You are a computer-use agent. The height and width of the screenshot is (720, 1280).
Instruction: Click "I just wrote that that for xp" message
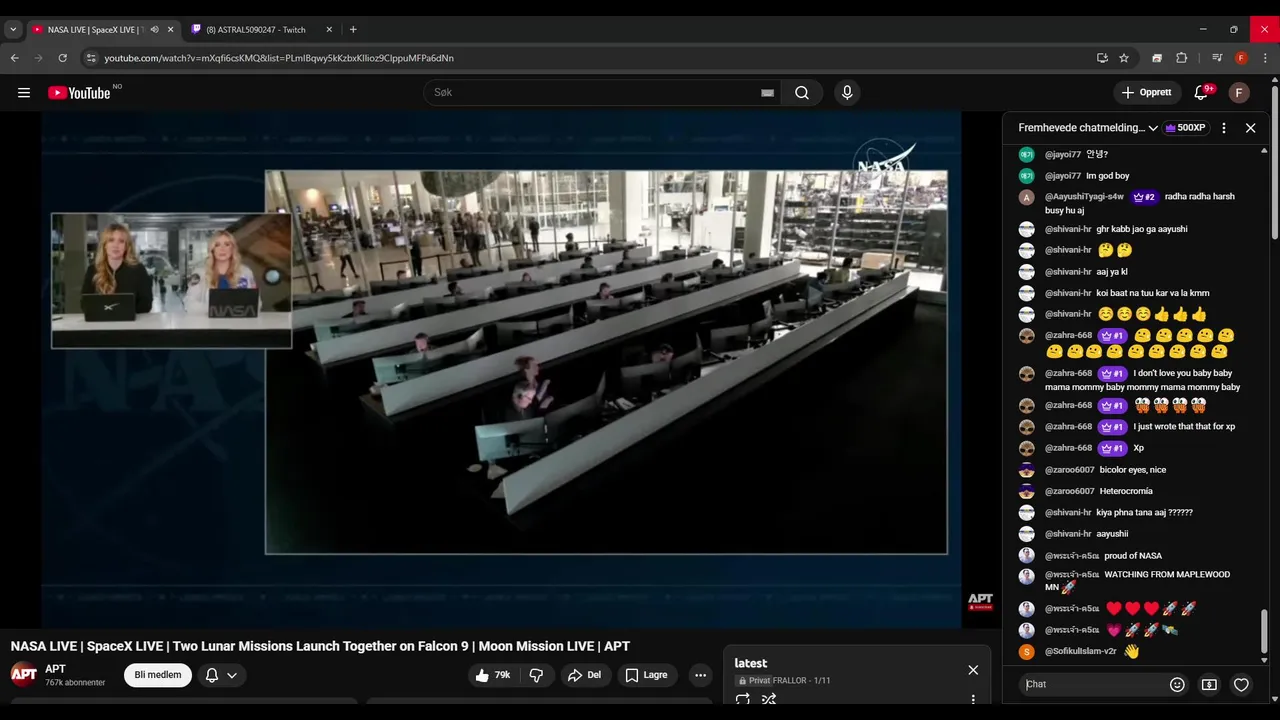coord(1184,427)
